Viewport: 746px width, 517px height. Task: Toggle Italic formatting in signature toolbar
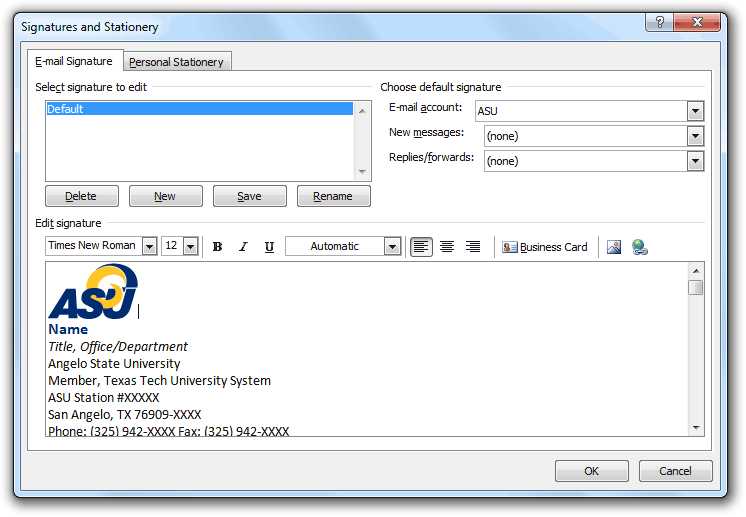pyautogui.click(x=243, y=247)
